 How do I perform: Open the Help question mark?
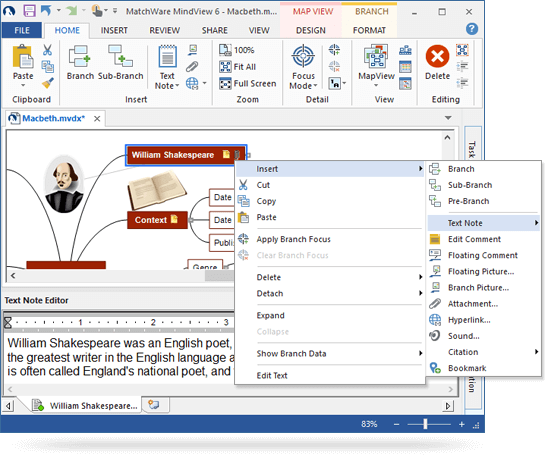pyautogui.click(x=472, y=29)
